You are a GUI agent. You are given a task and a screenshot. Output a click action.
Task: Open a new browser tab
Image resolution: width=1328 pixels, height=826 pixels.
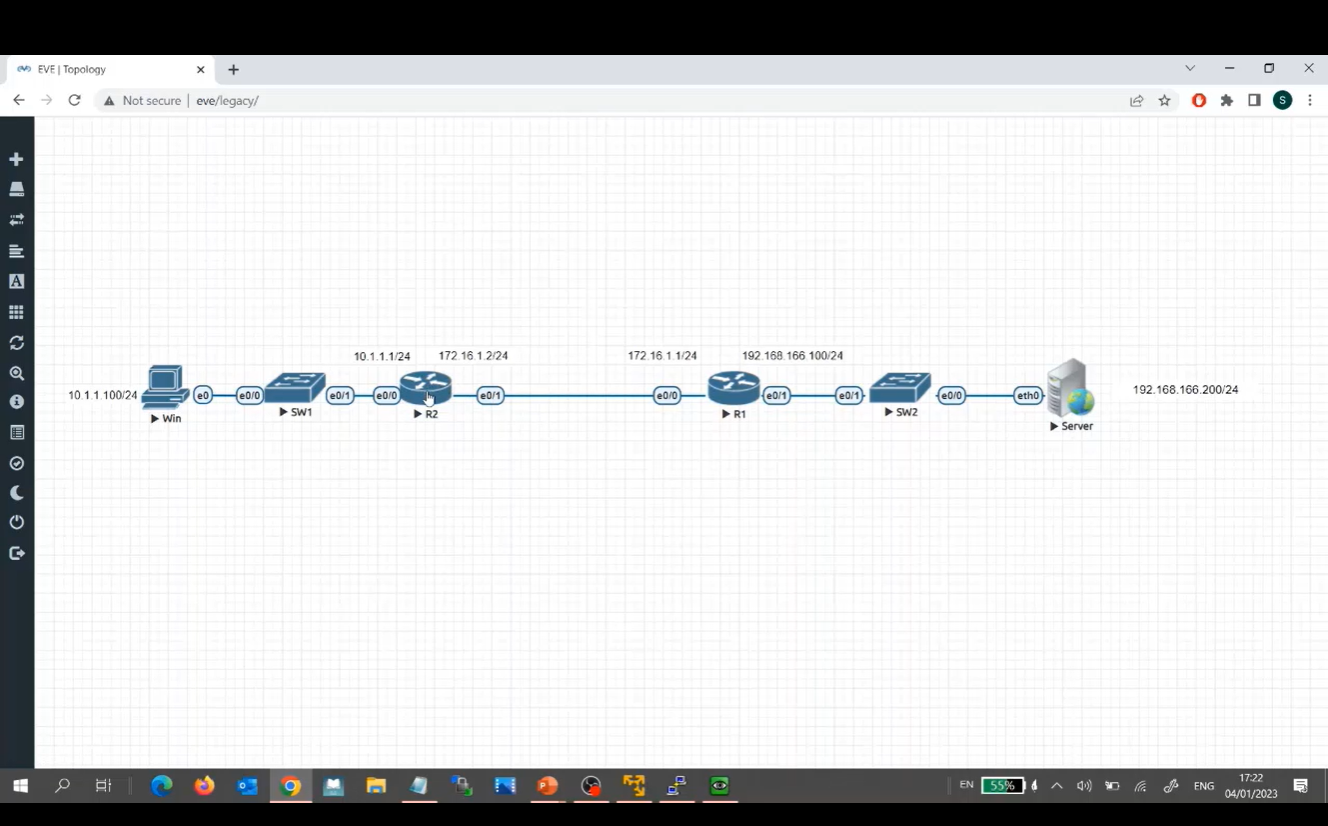point(233,69)
